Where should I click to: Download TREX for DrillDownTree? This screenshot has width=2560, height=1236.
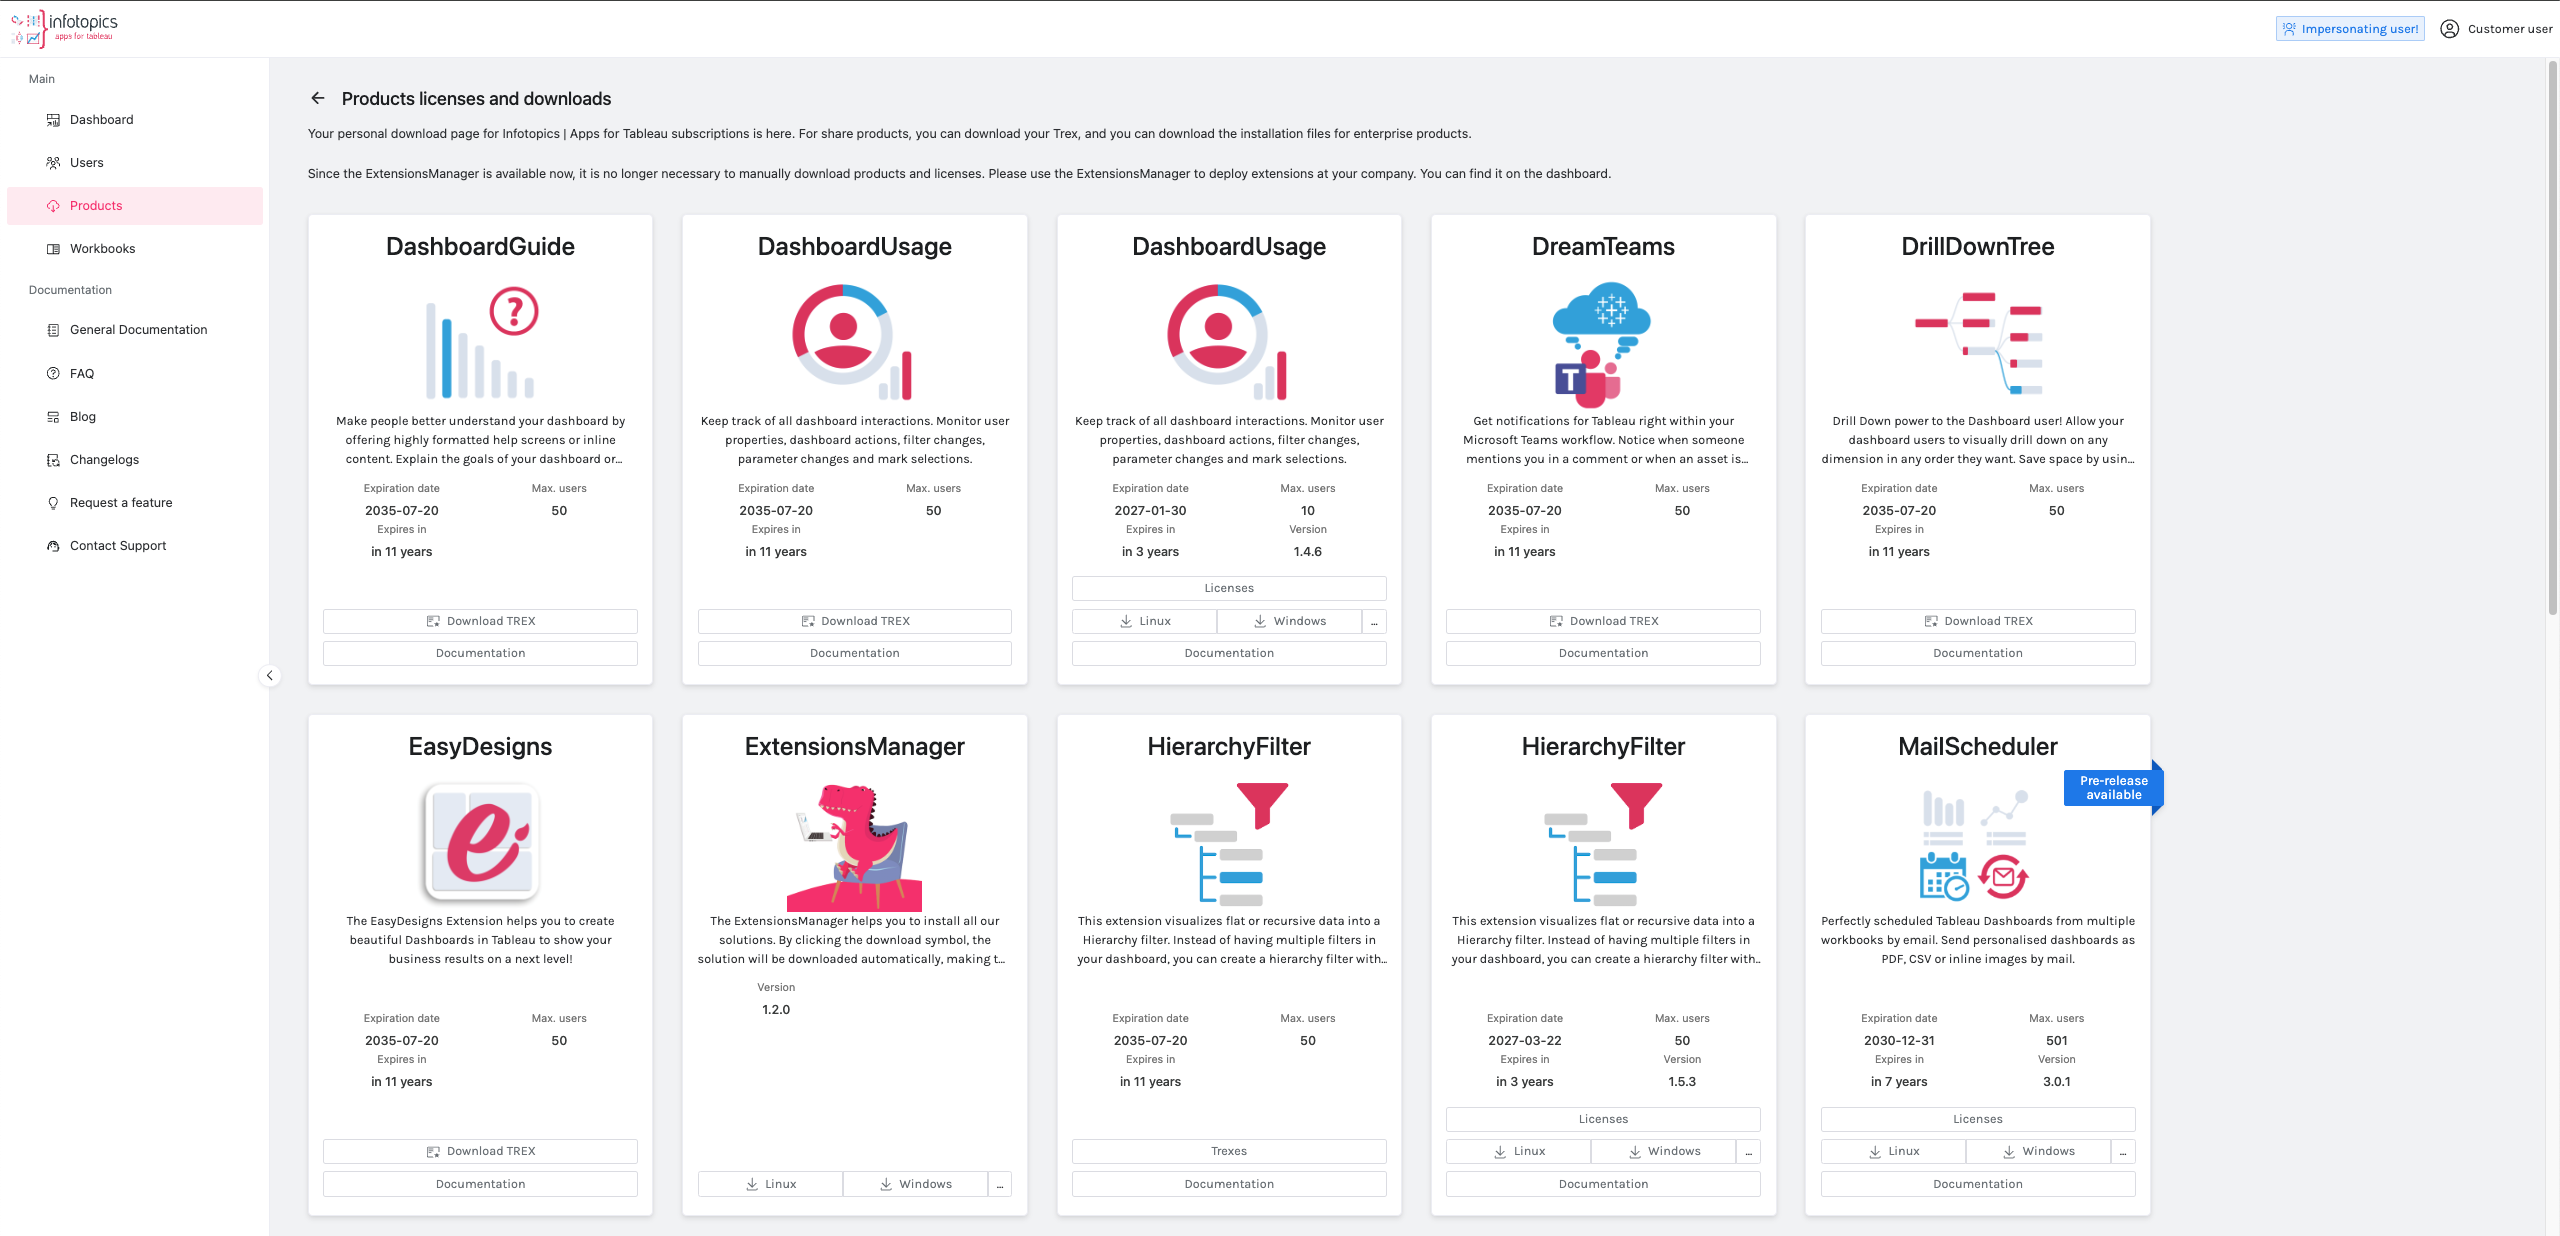1978,622
